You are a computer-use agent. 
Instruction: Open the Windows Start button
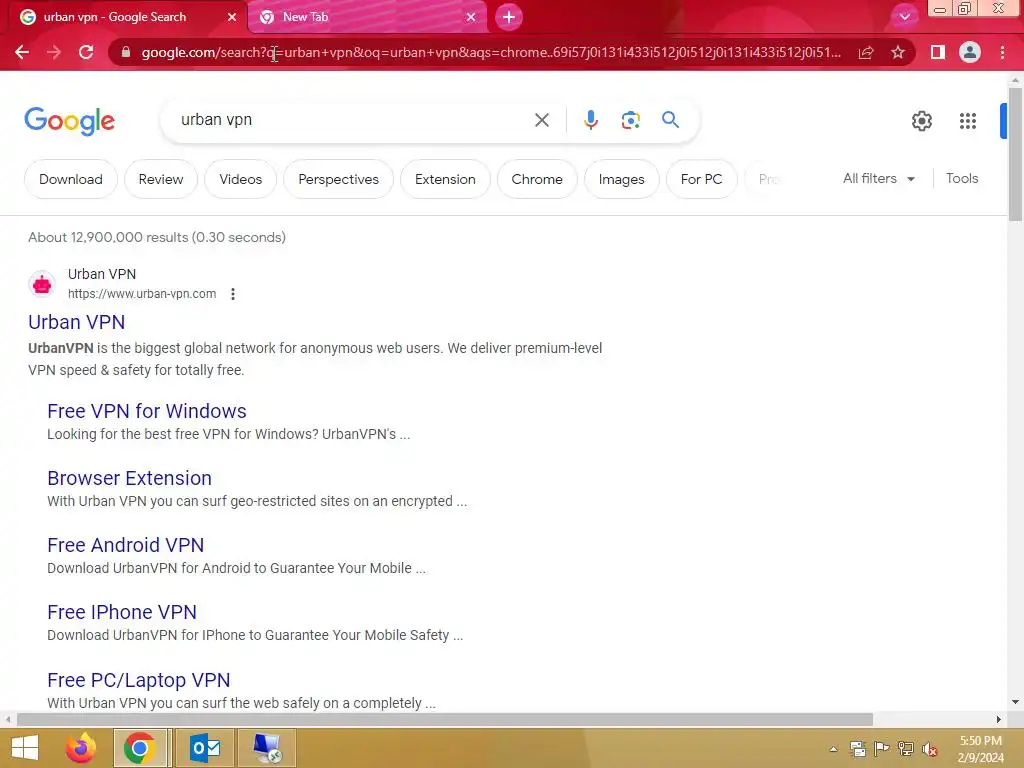click(x=25, y=748)
